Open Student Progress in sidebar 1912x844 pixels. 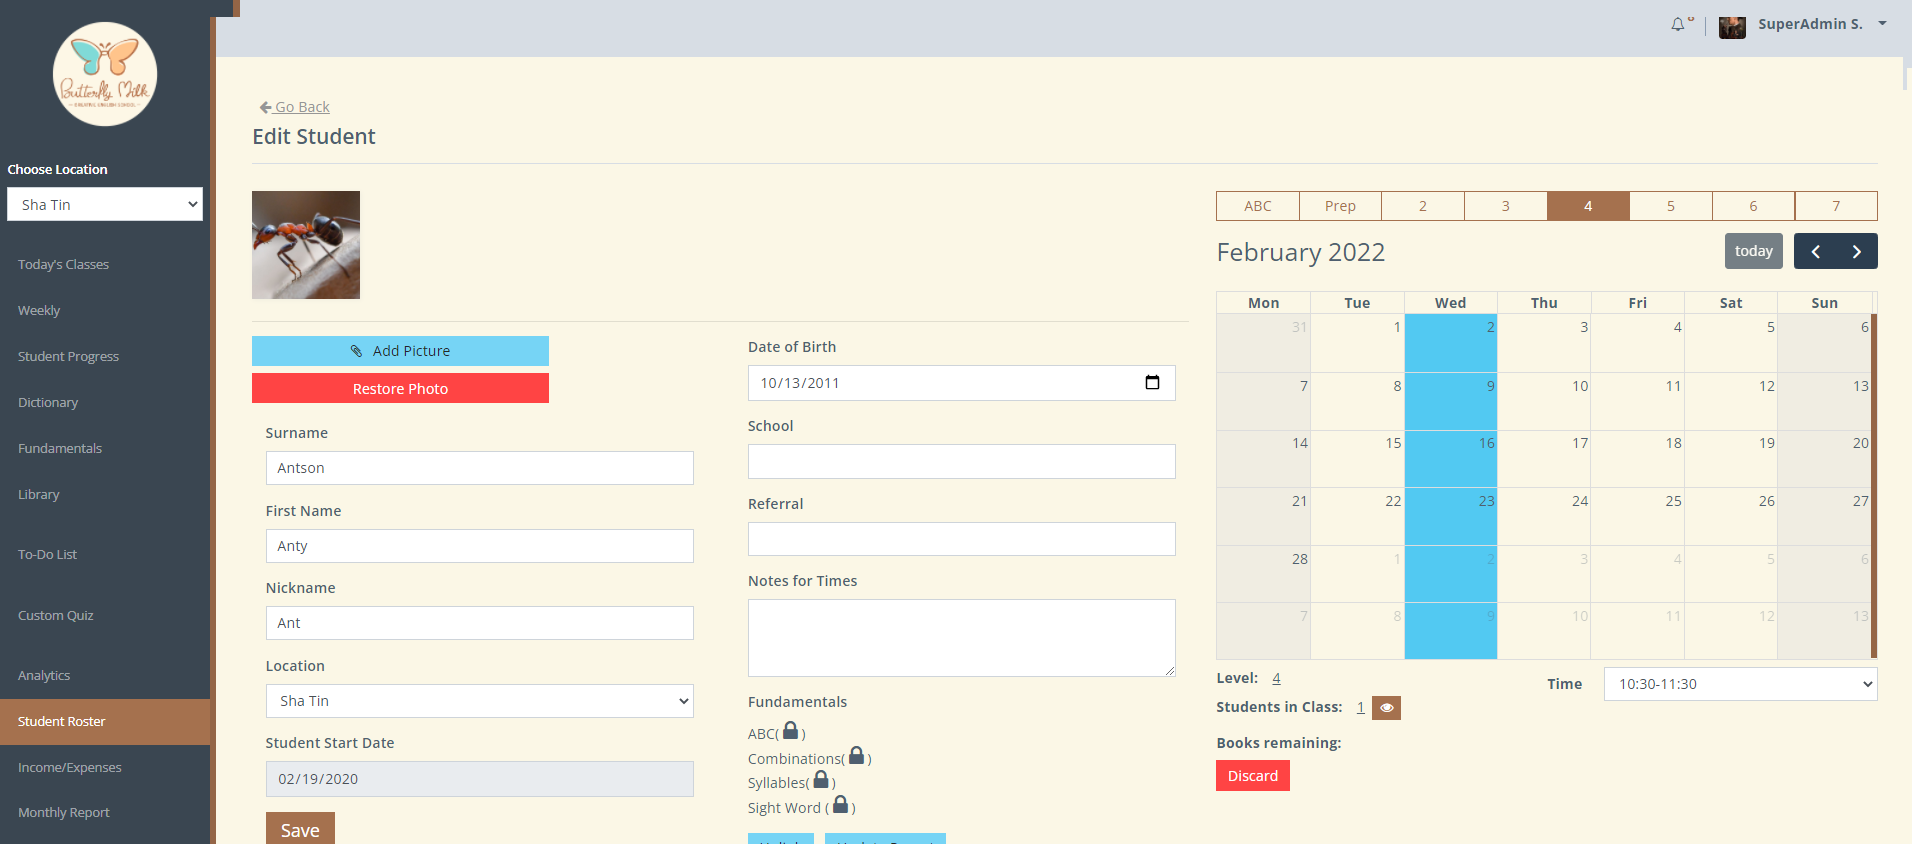pos(68,357)
